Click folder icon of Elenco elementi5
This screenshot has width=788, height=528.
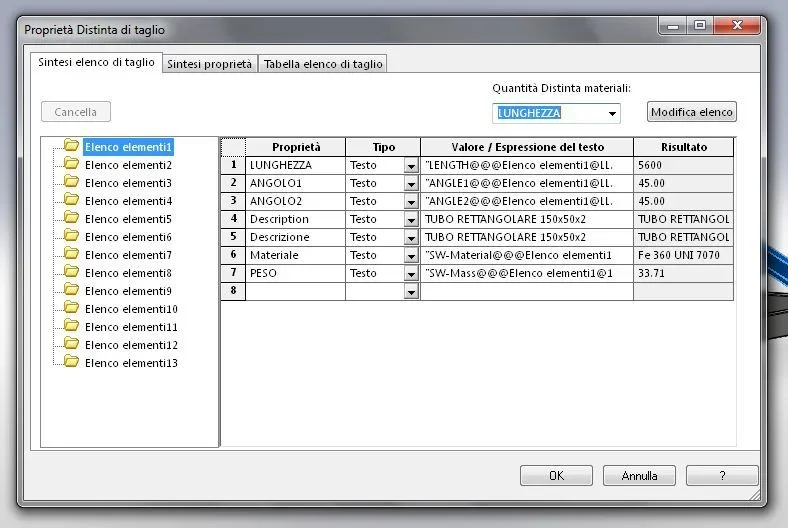(71, 218)
